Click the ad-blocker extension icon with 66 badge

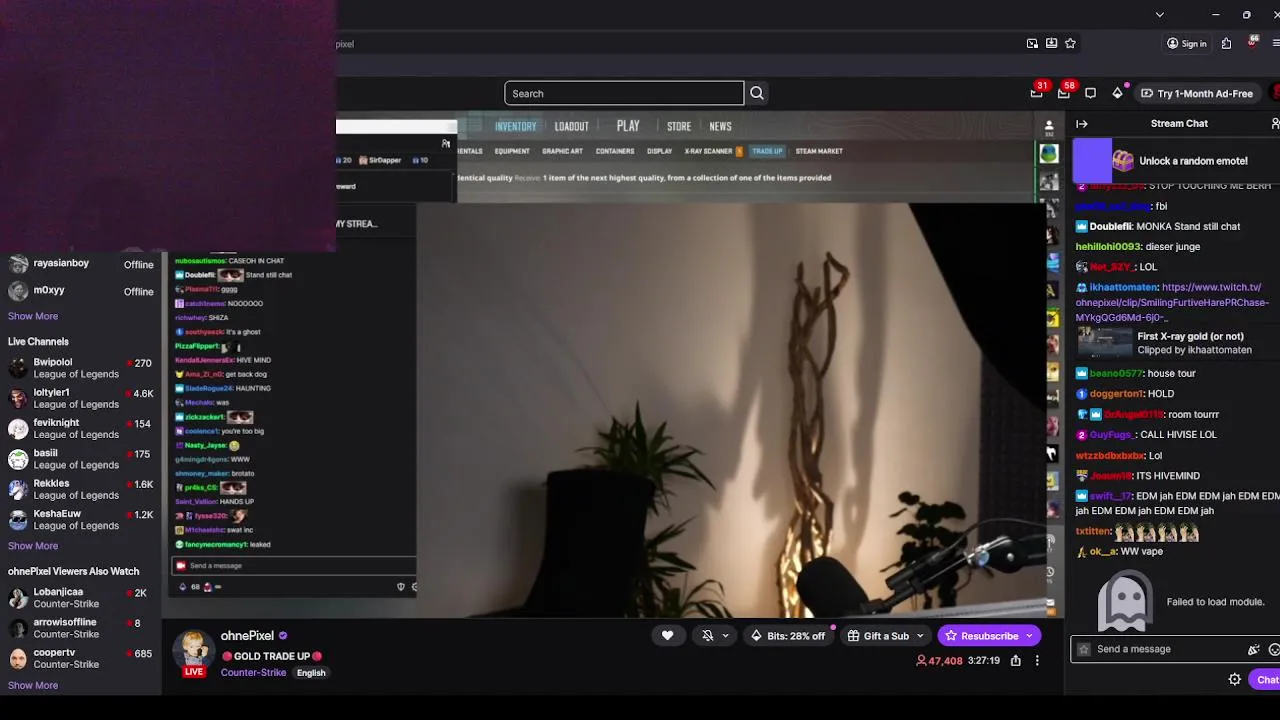1252,43
